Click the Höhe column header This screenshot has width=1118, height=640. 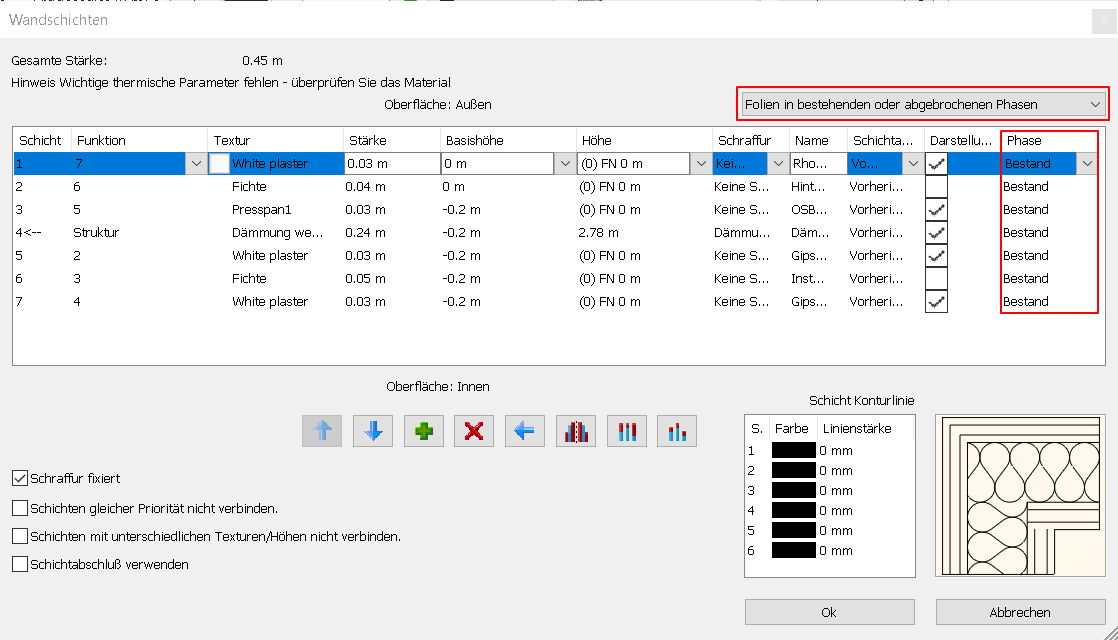coord(644,140)
